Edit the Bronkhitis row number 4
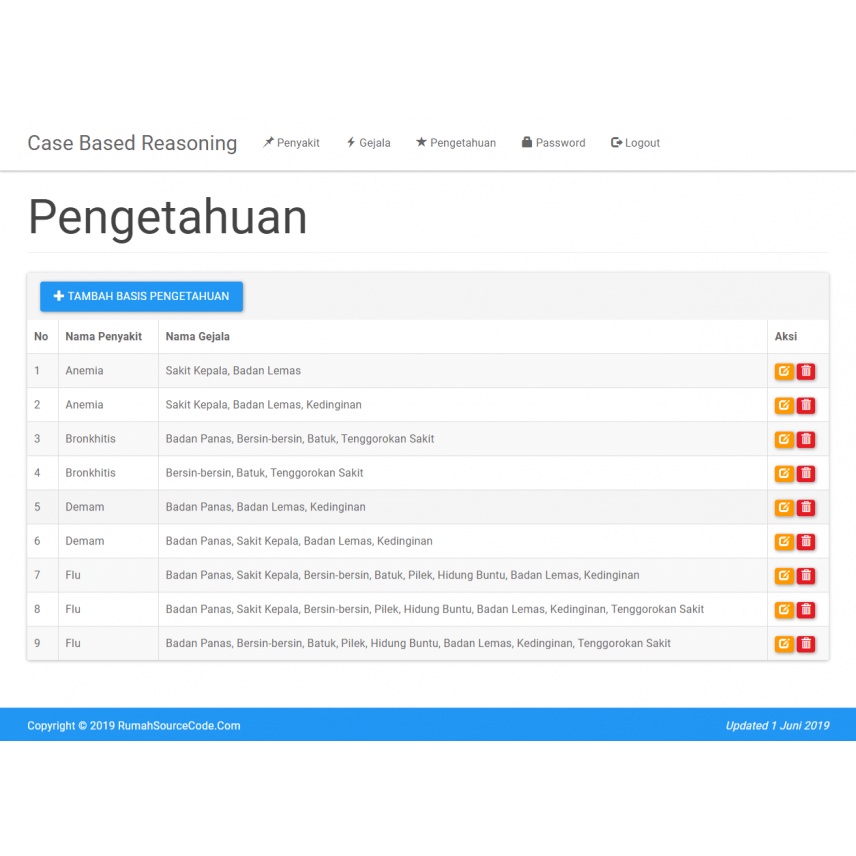856x856 pixels. [x=784, y=473]
